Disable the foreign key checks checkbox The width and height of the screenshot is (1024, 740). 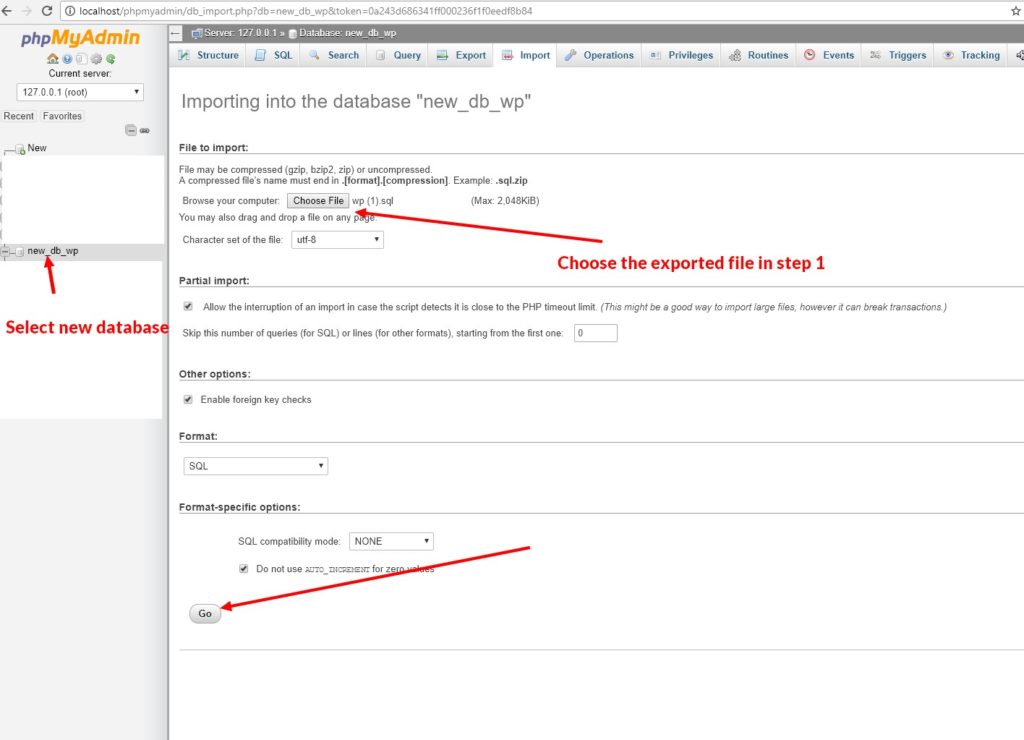tap(188, 399)
